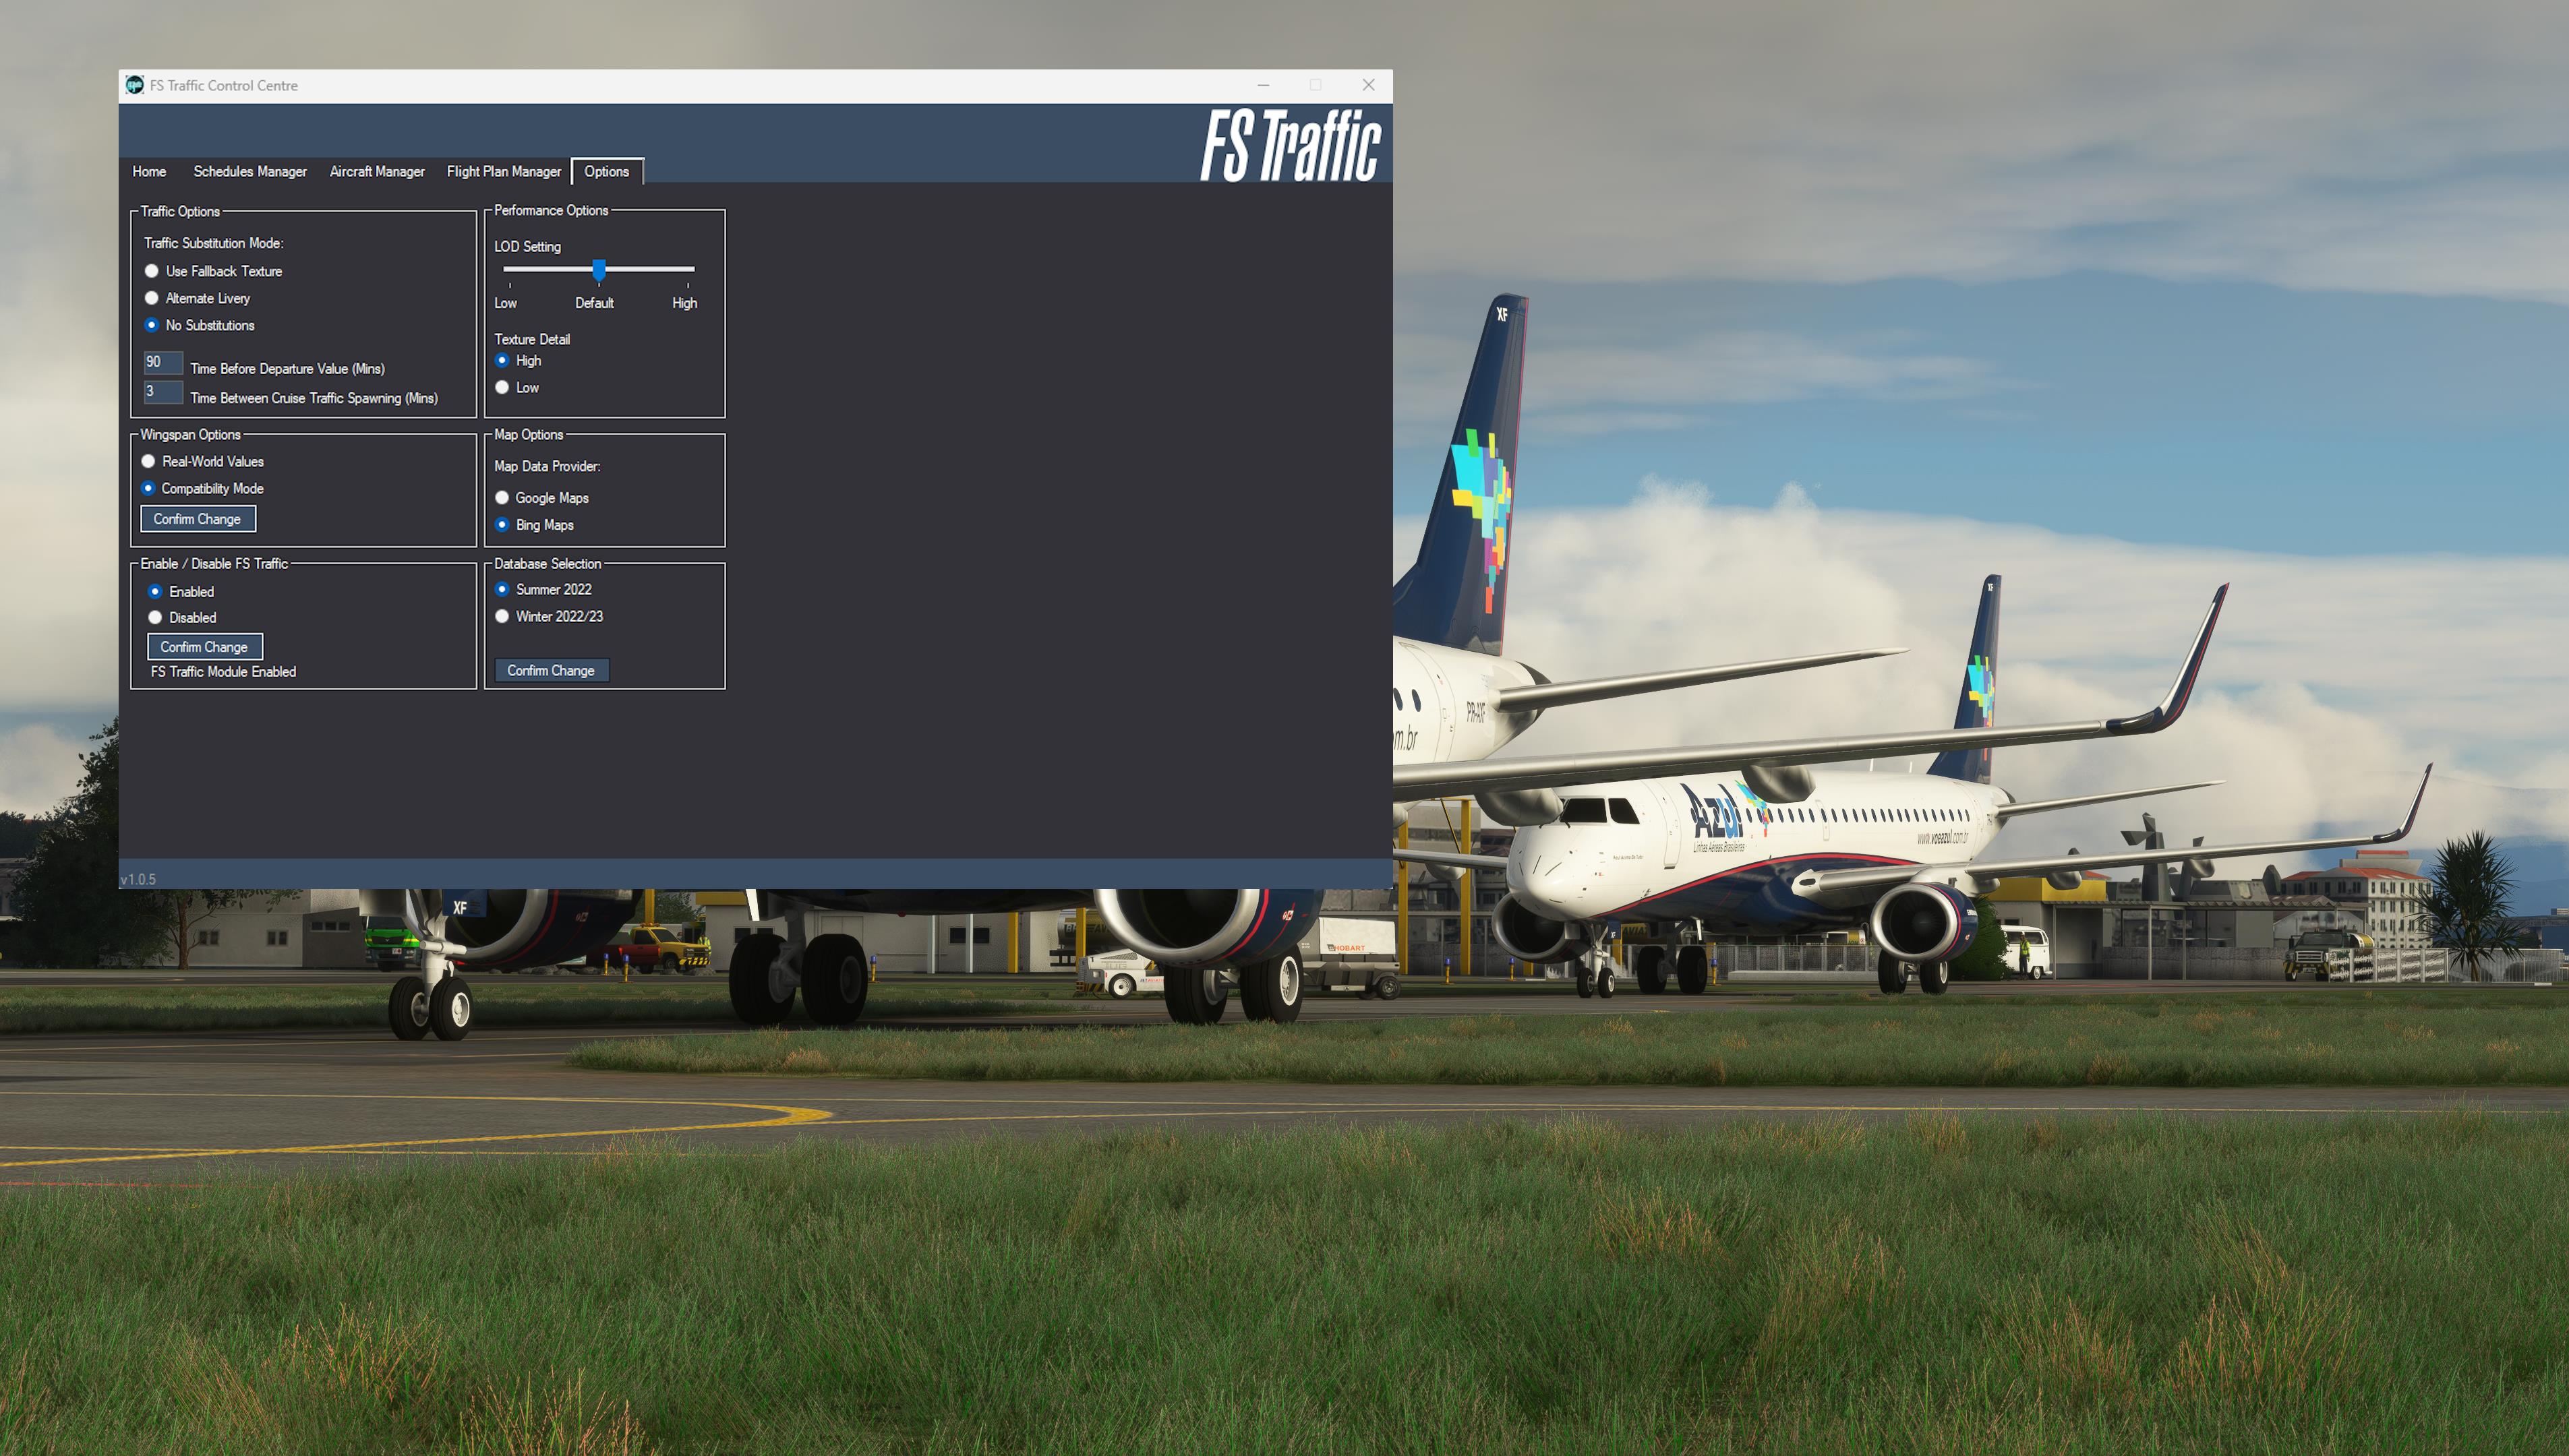2569x1456 pixels.
Task: Confirm Database Selection change
Action: pos(550,669)
